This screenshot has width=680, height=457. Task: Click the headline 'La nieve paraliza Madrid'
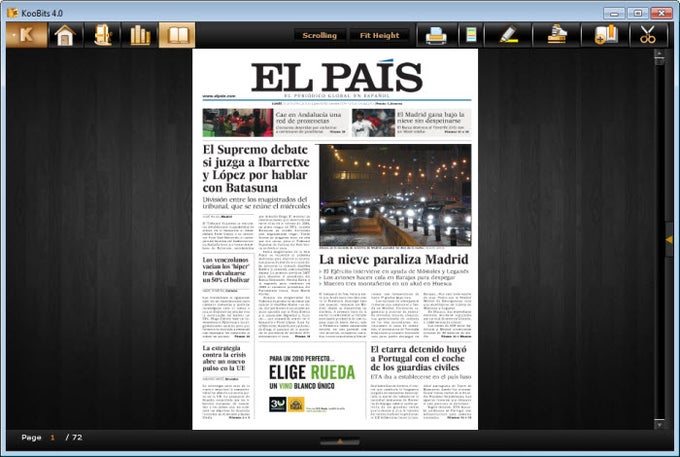point(394,259)
